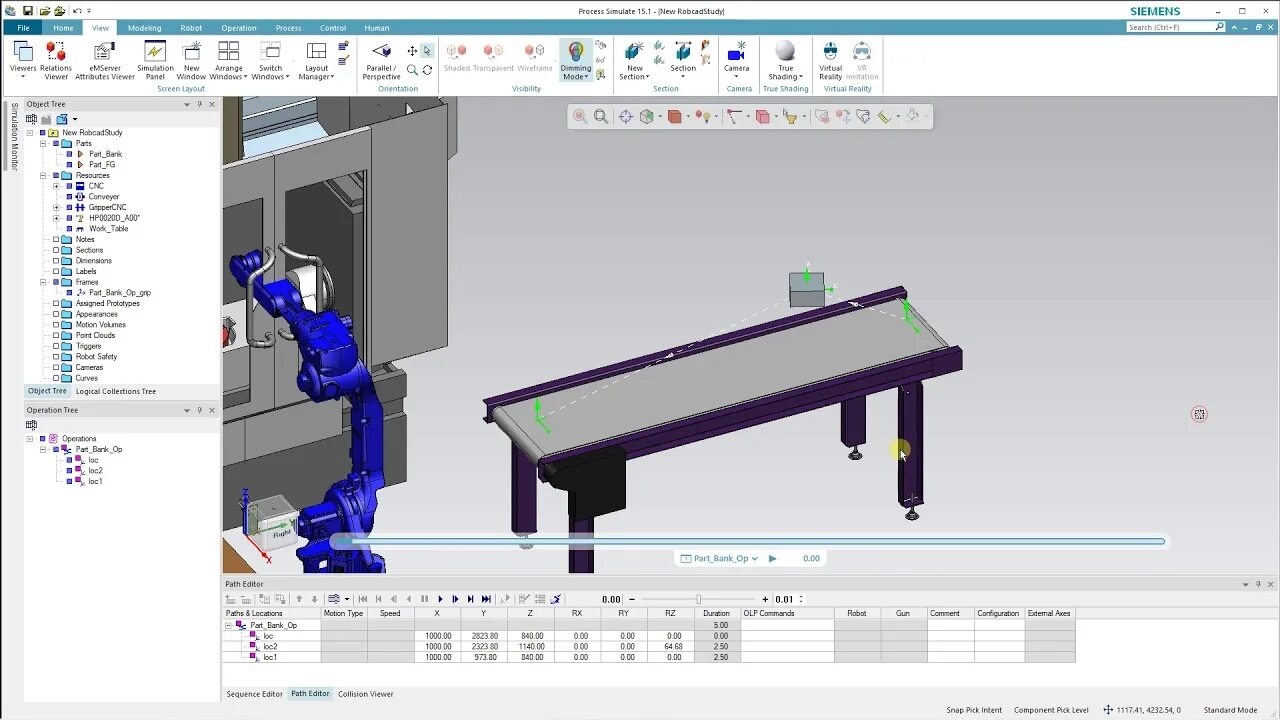Screen dimensions: 1280x720
Task: Click the Search box in title bar
Action: 1175,27
